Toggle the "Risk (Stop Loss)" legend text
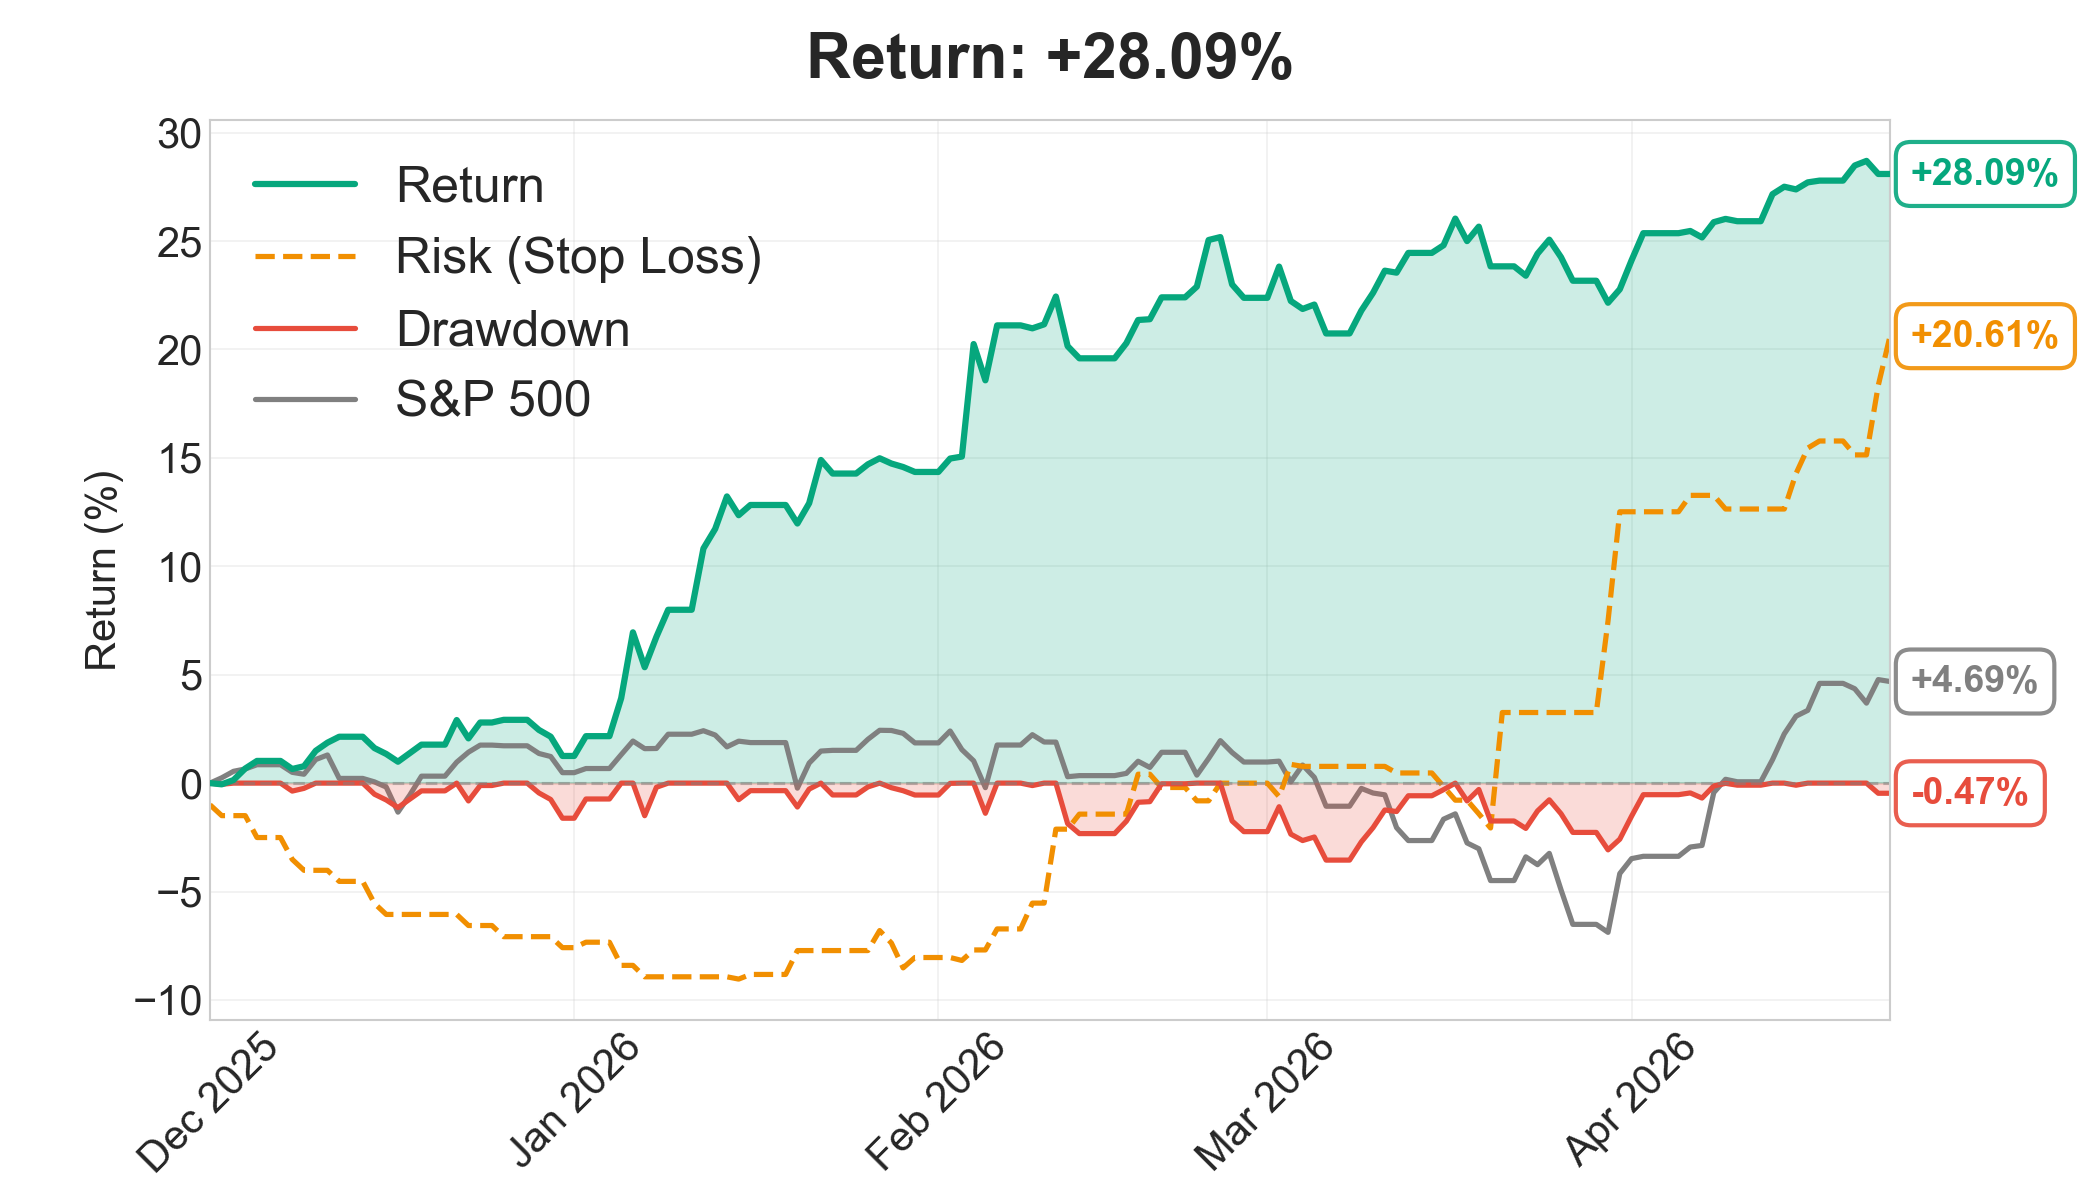 pos(579,257)
